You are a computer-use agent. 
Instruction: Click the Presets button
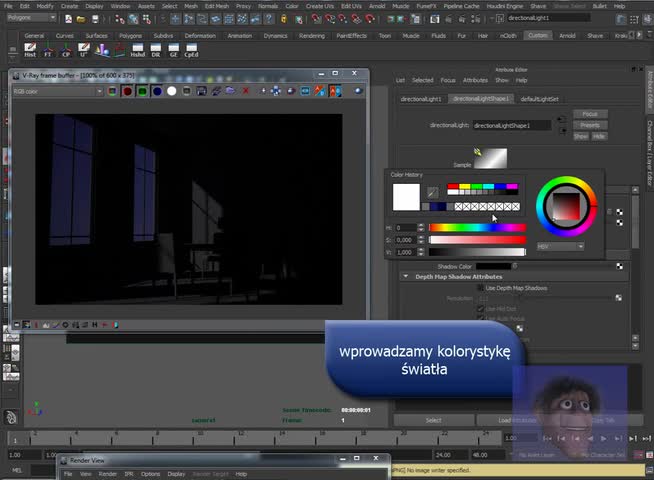click(x=590, y=125)
